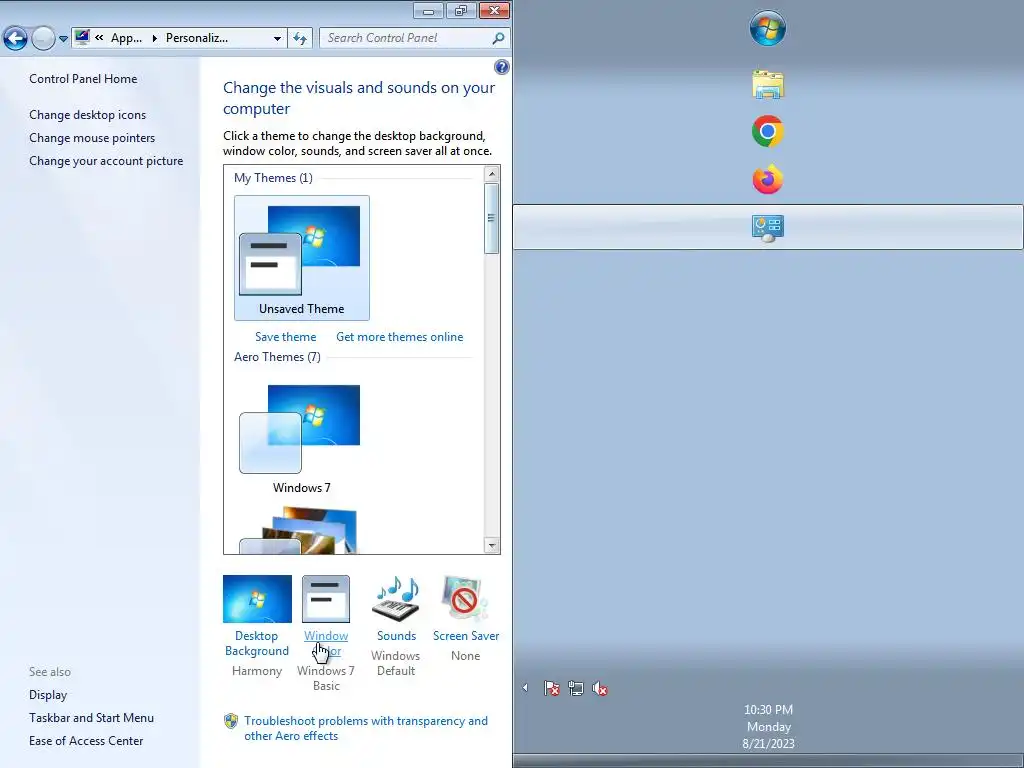Open the address bar history dropdown
1024x768 pixels.
point(277,39)
